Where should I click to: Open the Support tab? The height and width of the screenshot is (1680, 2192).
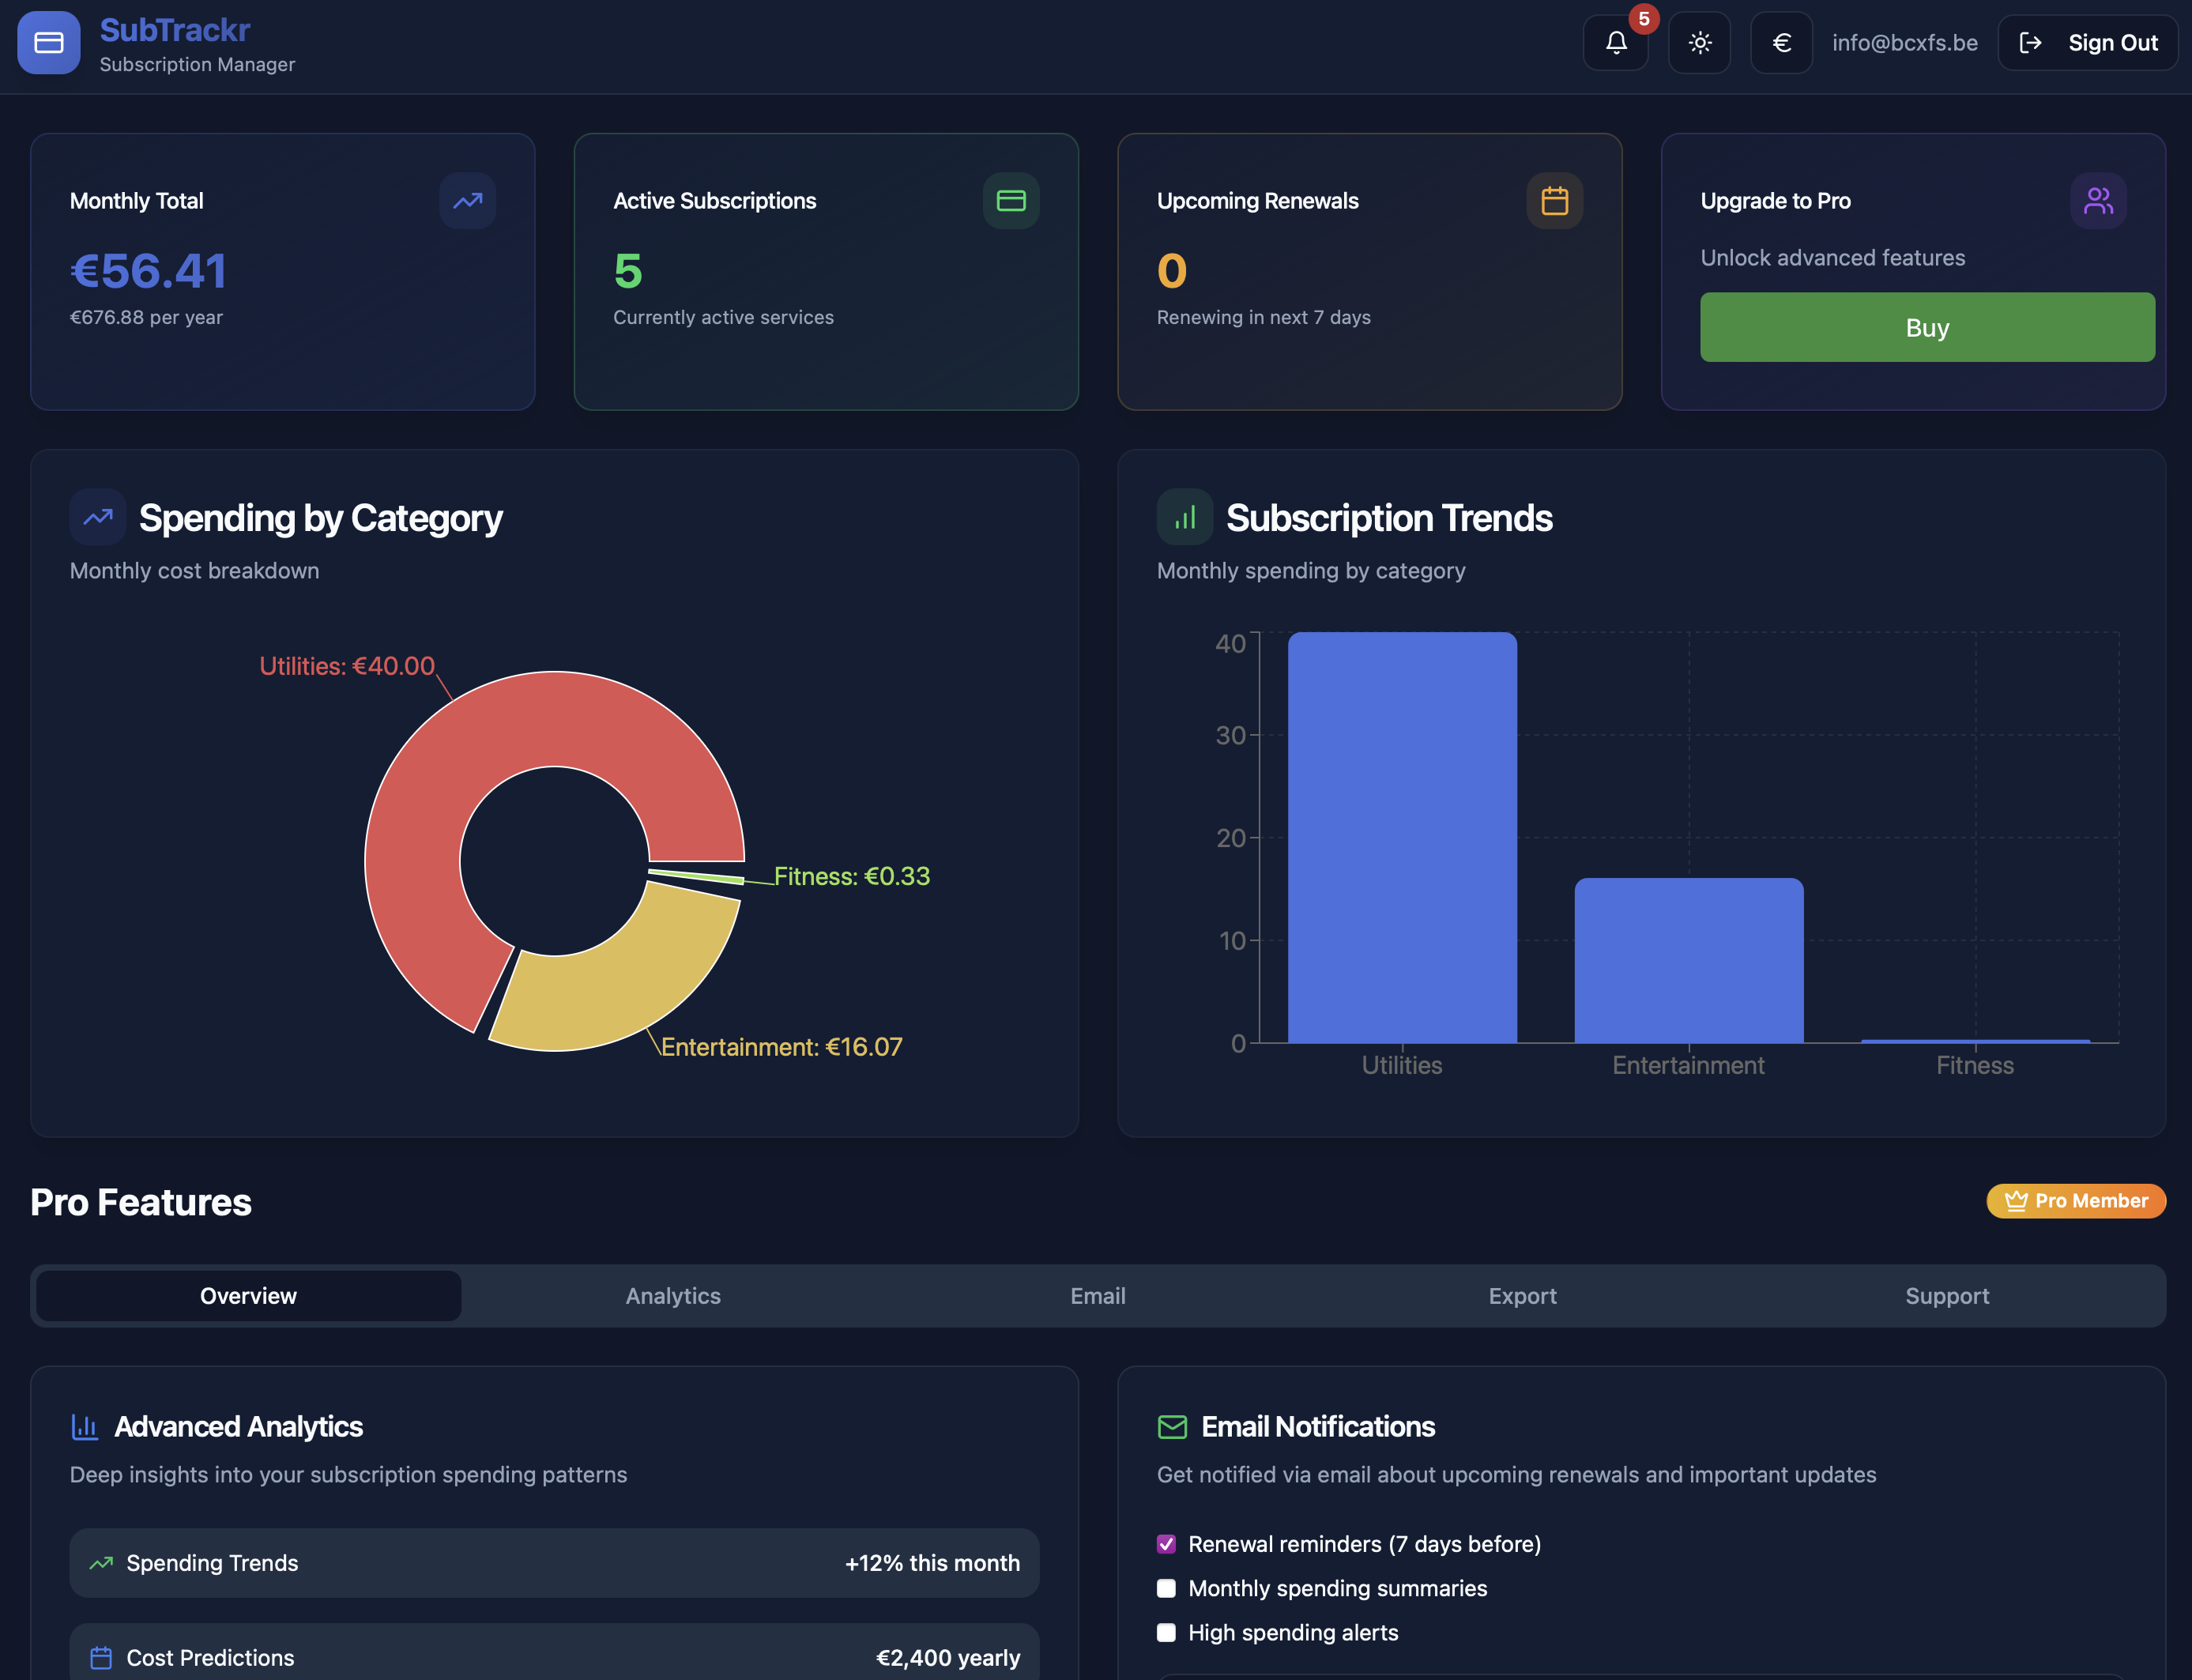coord(1946,1296)
